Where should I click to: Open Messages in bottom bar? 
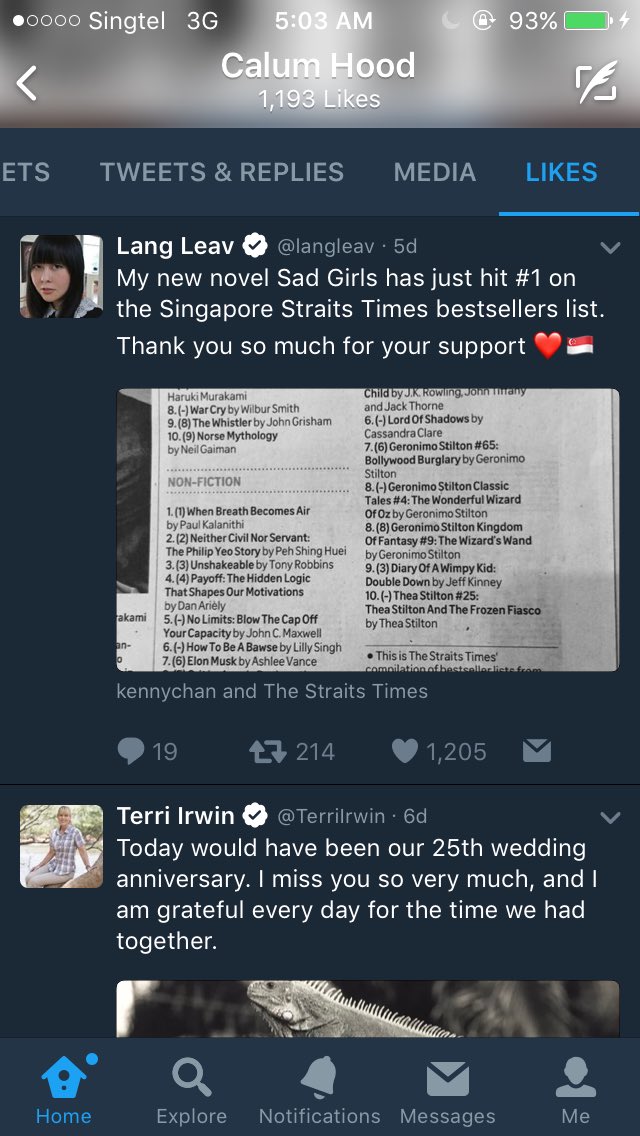coord(447,1079)
